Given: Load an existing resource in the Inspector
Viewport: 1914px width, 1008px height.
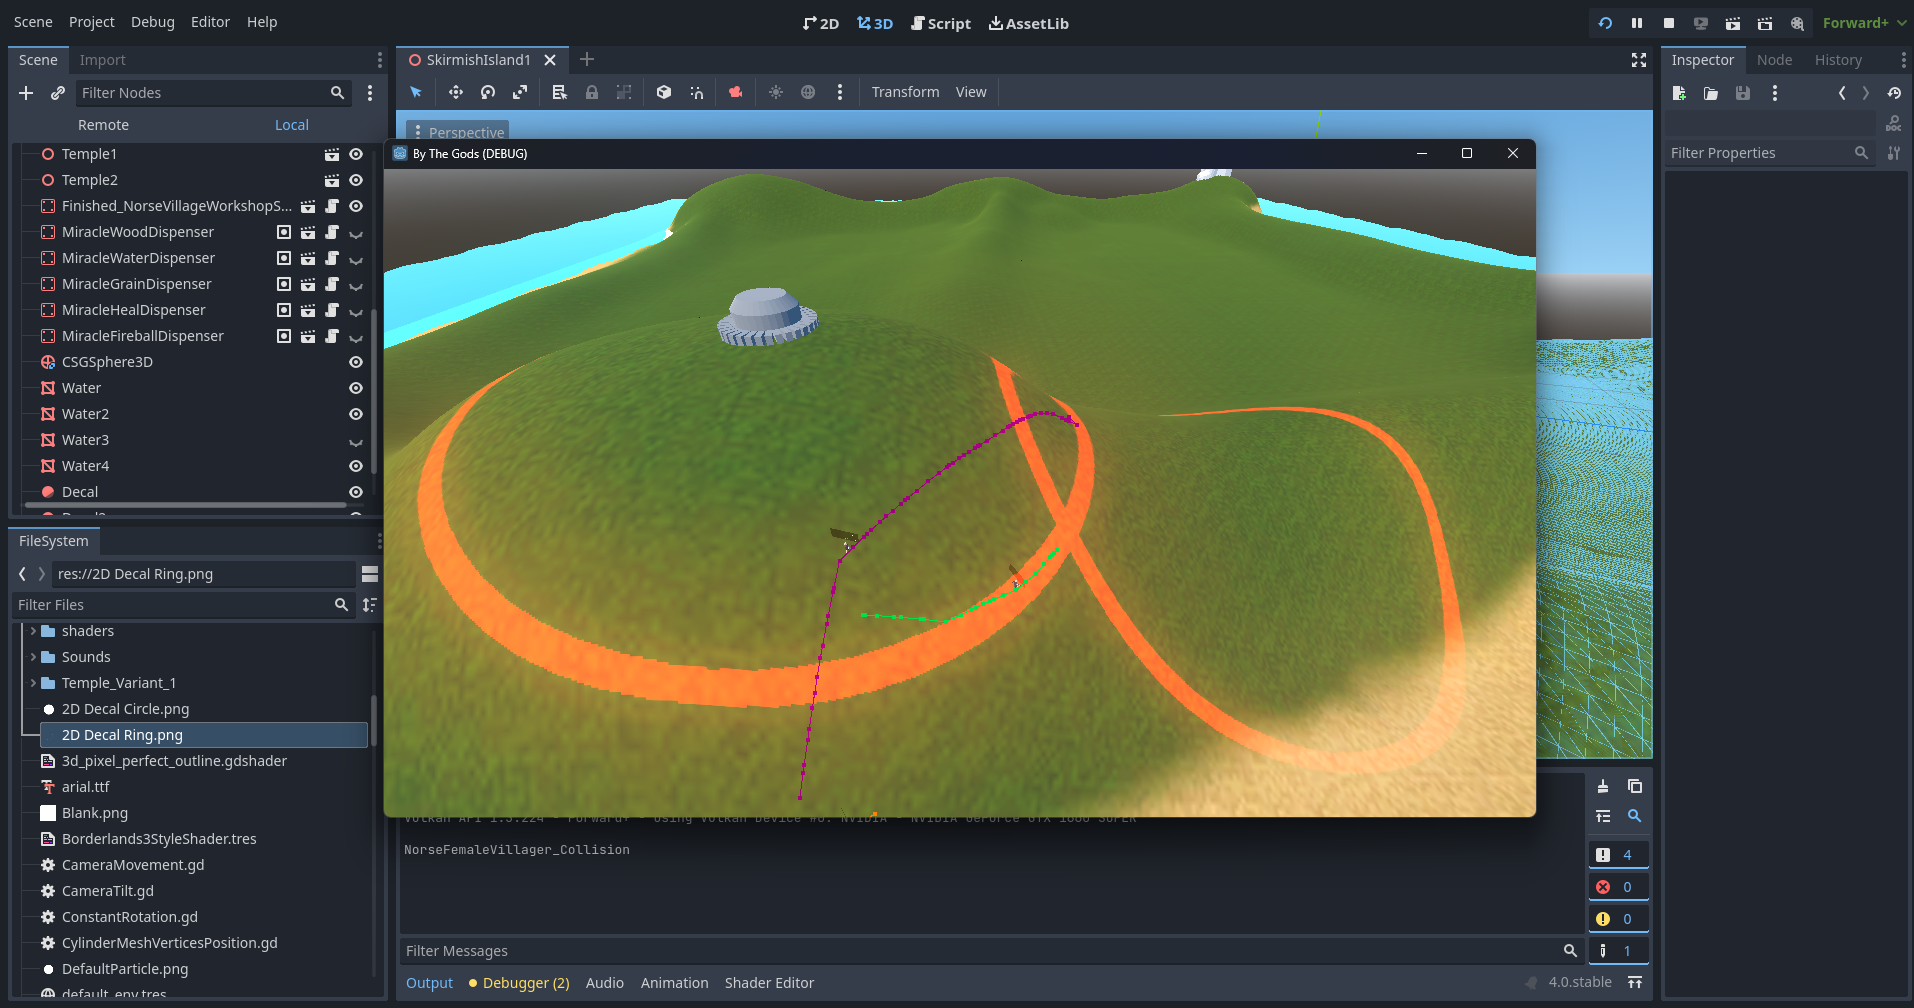Looking at the screenshot, I should coord(1711,93).
